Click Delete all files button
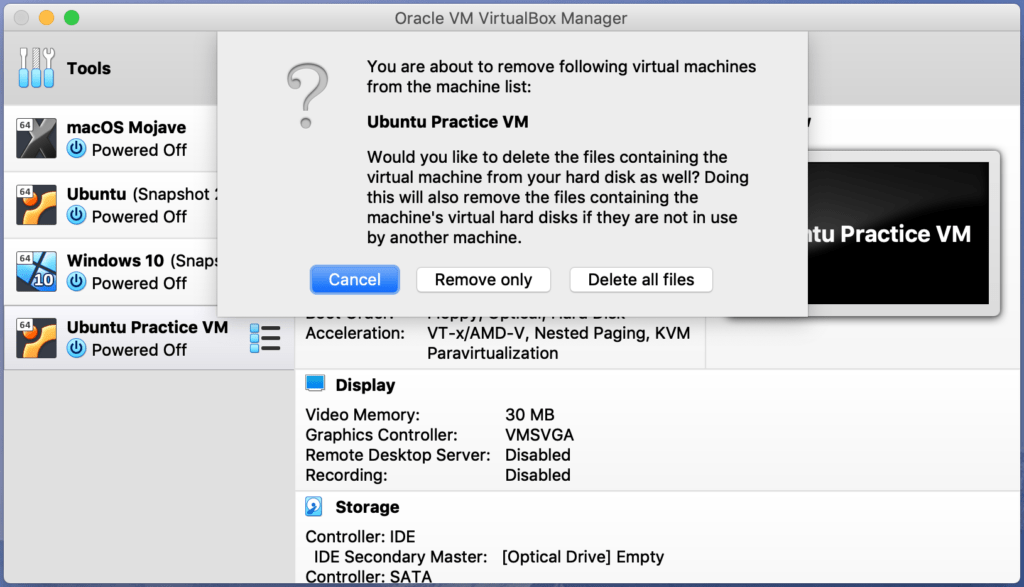1024x587 pixels. pos(641,279)
